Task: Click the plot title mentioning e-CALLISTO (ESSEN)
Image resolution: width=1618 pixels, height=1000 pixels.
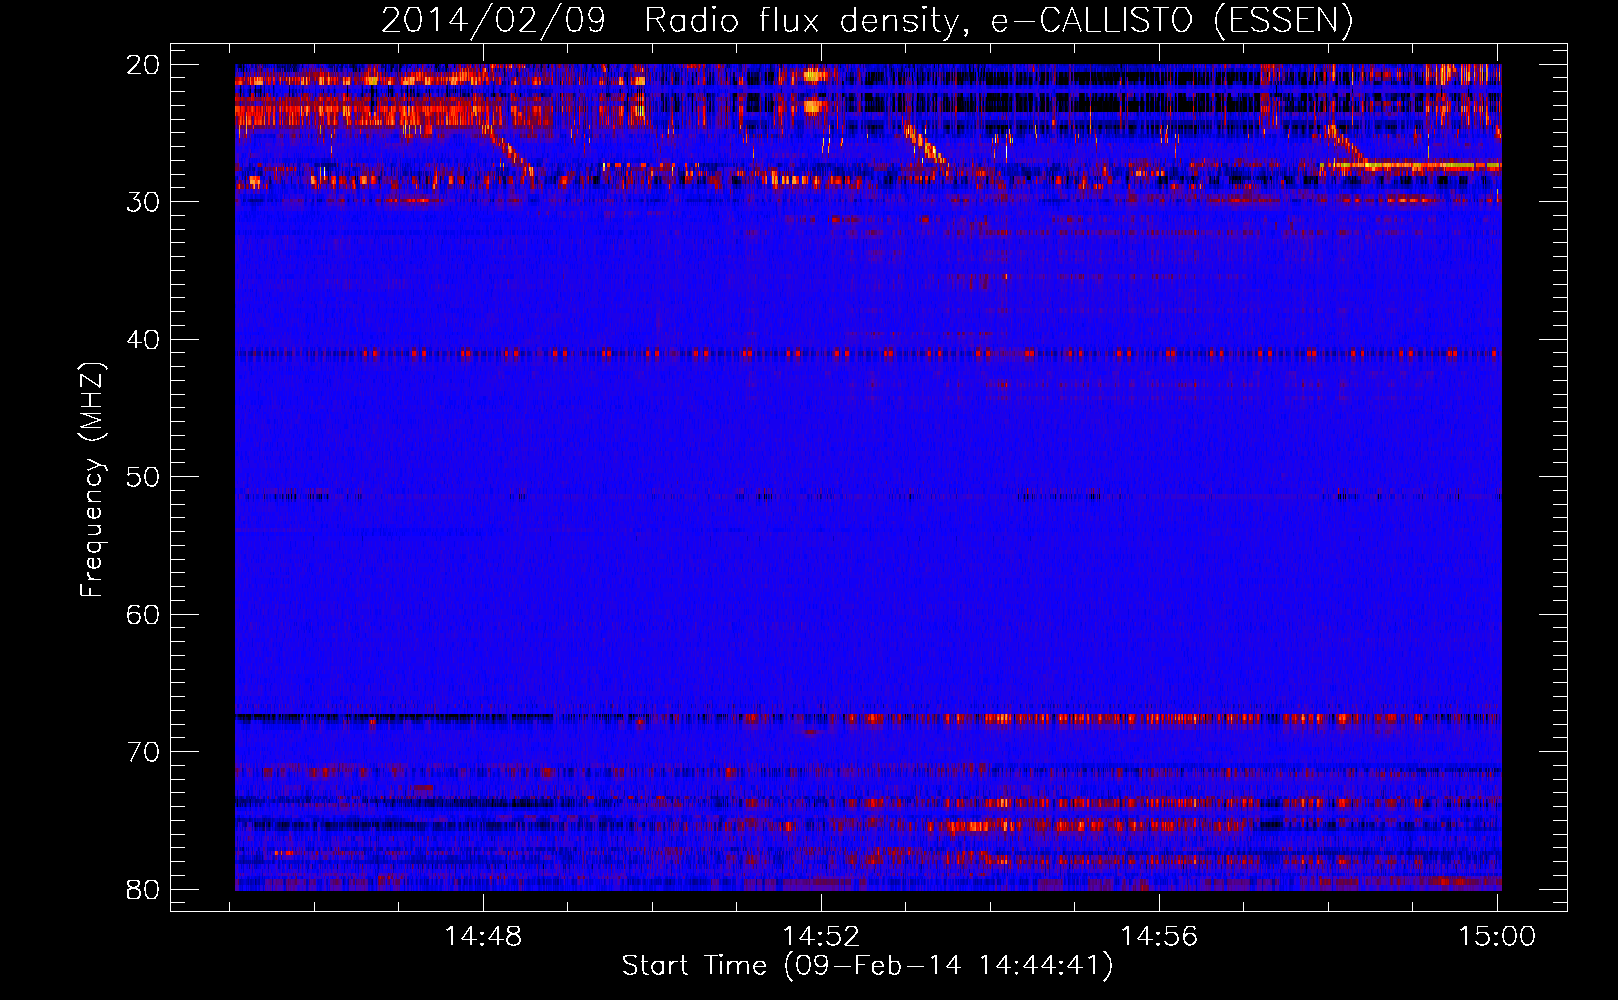Action: coord(867,21)
